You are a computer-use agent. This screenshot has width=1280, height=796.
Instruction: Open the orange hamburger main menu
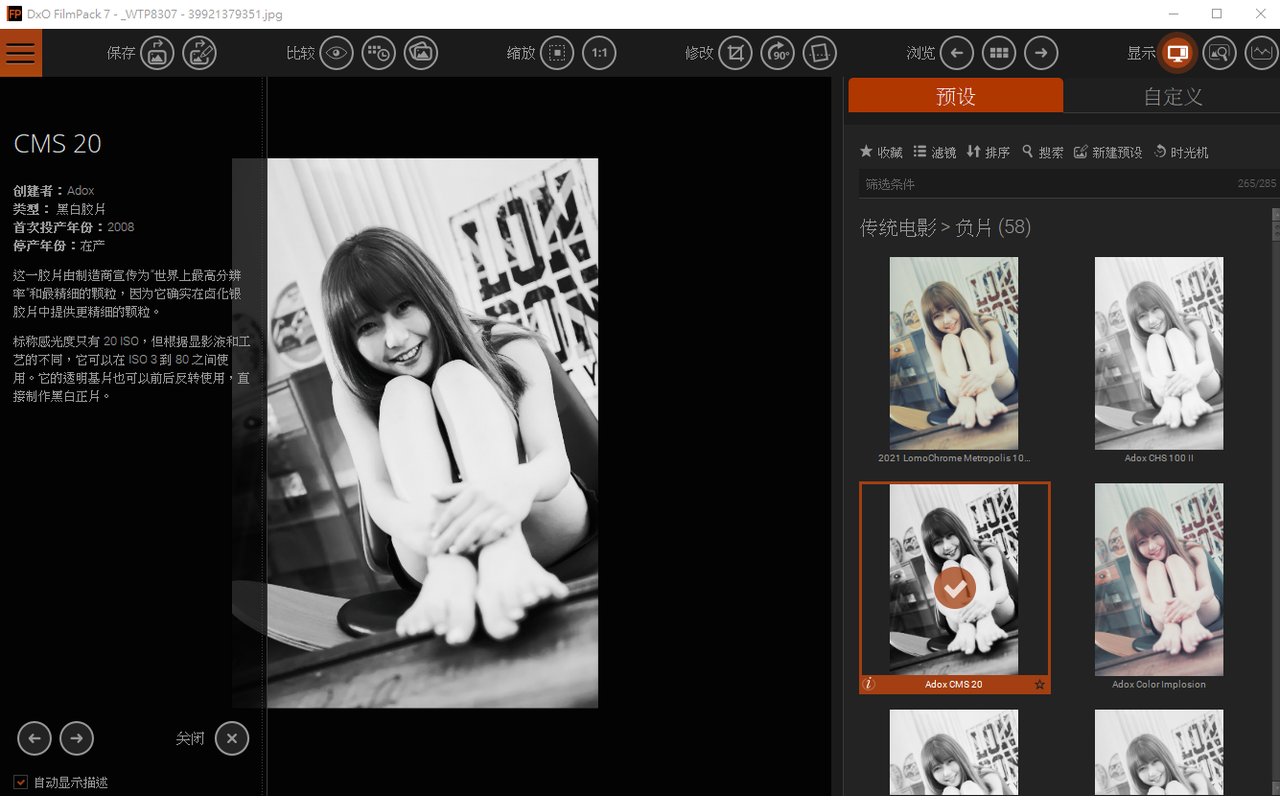[21, 53]
